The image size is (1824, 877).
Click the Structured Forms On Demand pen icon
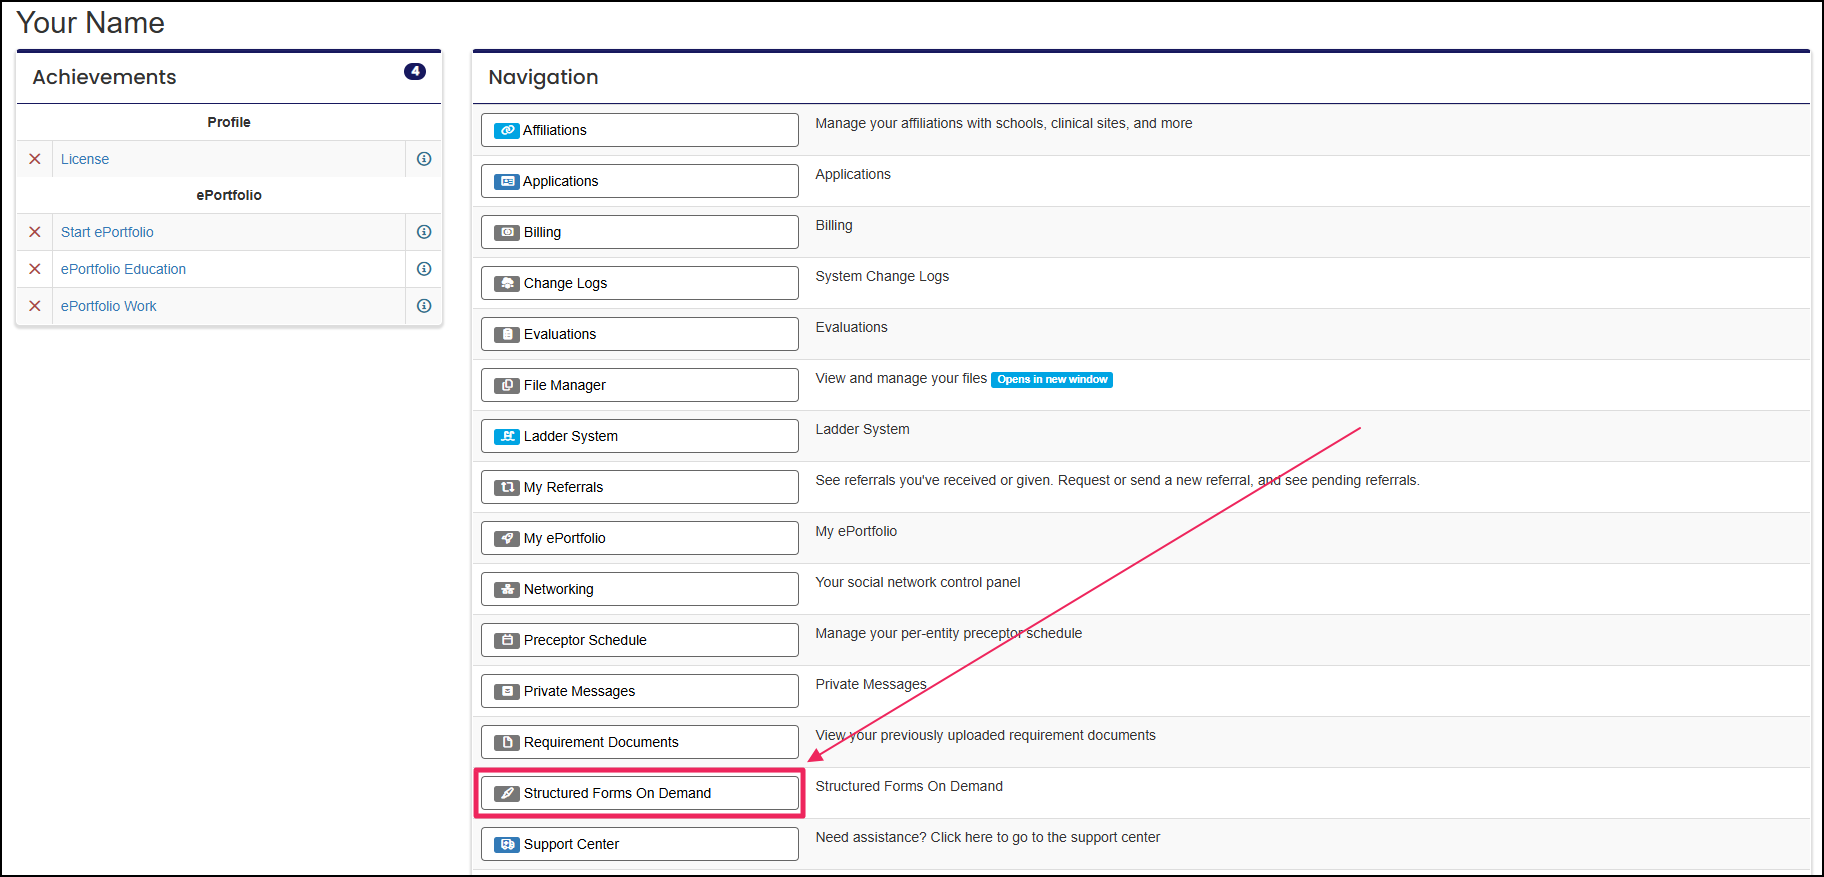coord(507,793)
